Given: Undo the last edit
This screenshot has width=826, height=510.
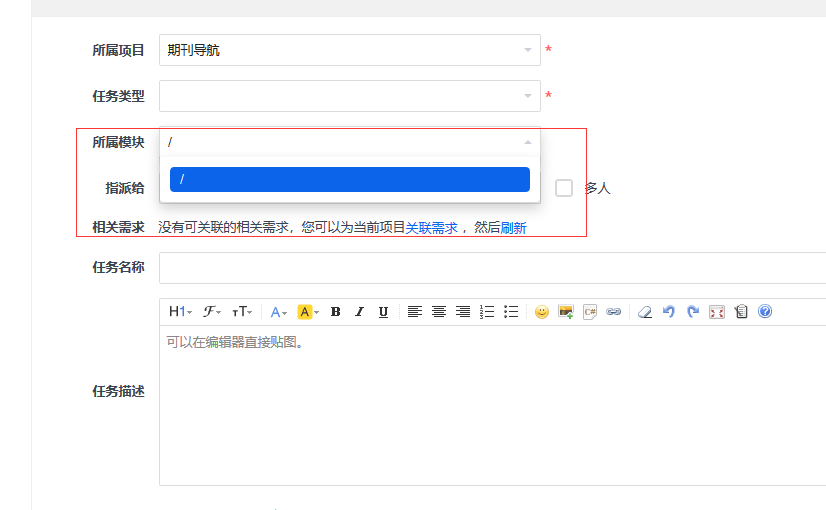Looking at the screenshot, I should point(668,312).
